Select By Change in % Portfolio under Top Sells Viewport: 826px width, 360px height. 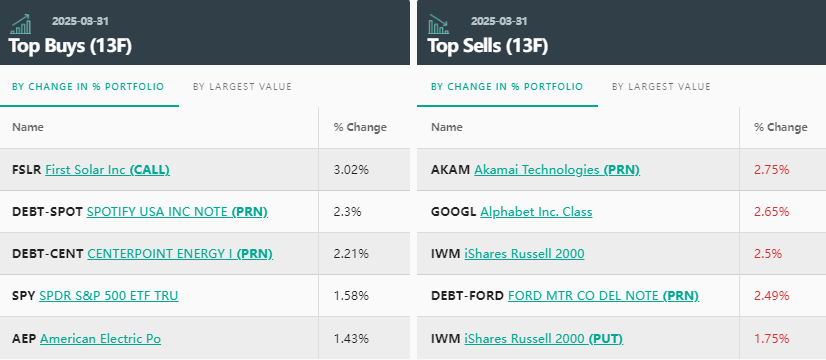pyautogui.click(x=507, y=87)
